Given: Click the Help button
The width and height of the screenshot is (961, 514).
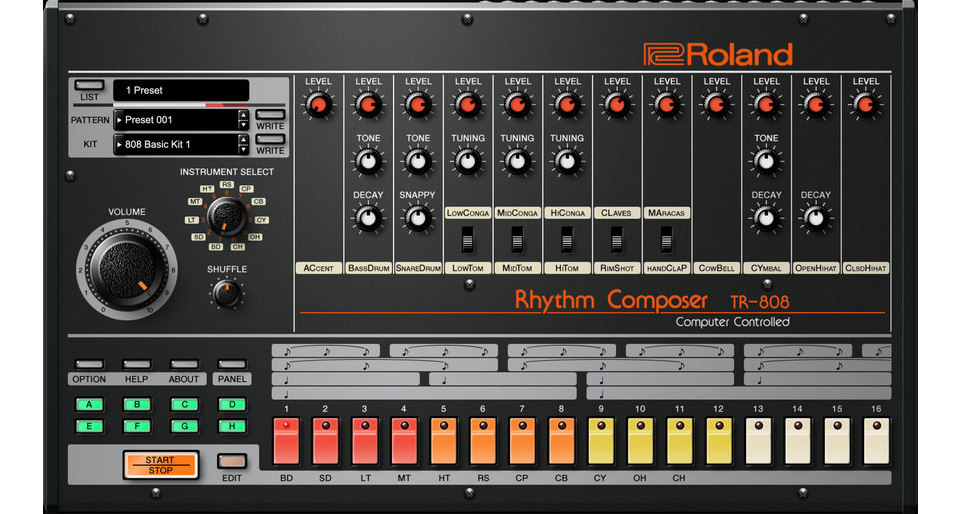Looking at the screenshot, I should pos(136,365).
